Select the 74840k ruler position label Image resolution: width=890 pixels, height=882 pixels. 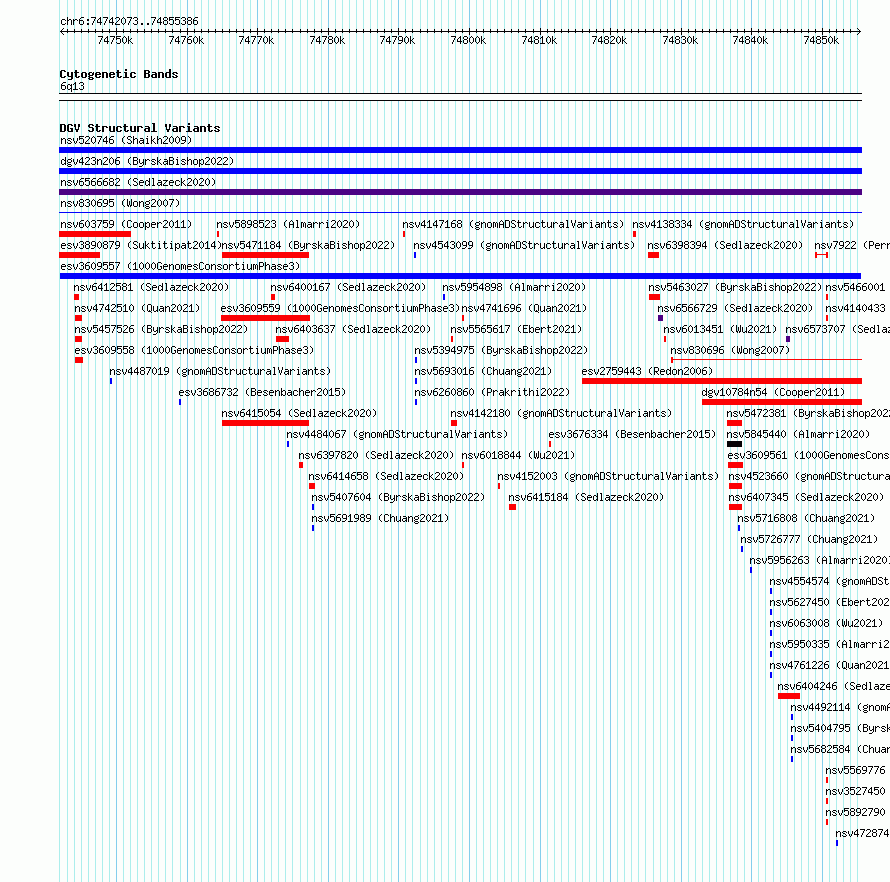pyautogui.click(x=750, y=40)
